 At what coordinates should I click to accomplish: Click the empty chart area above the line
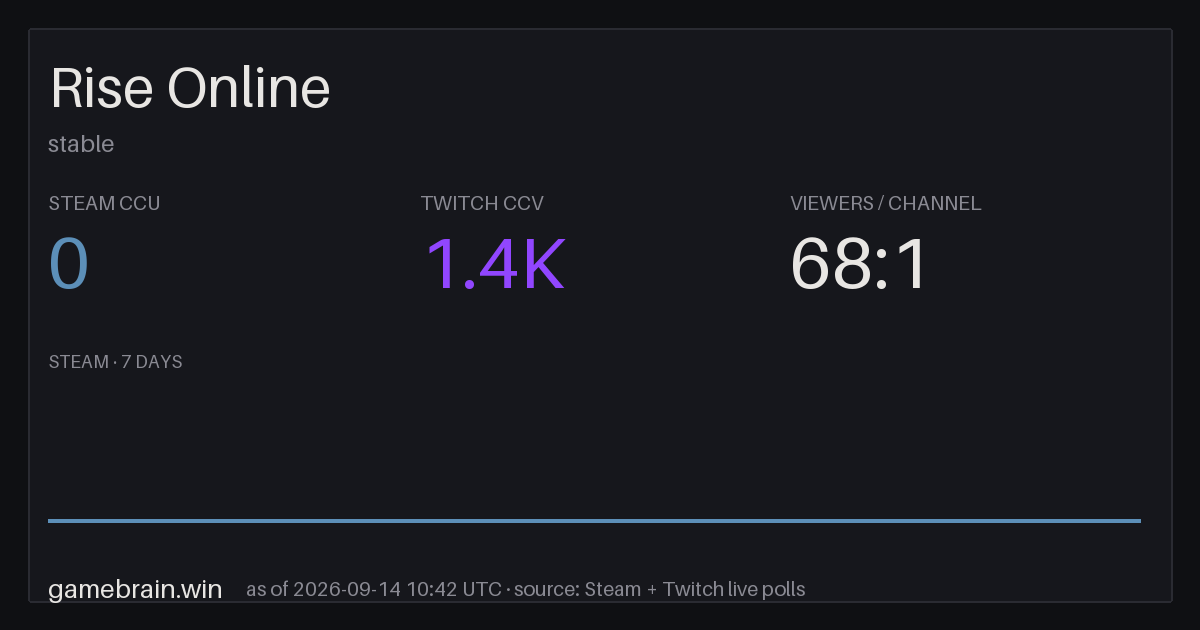594,445
